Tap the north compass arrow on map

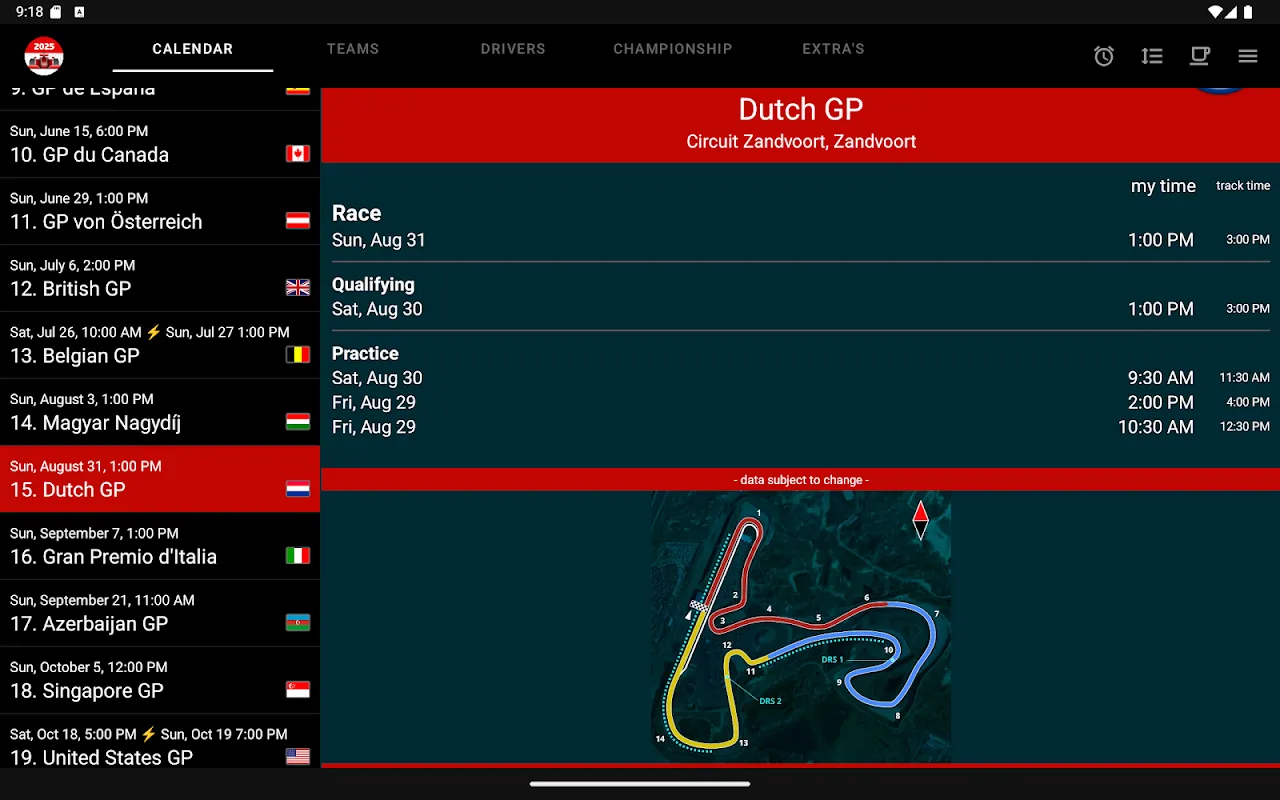click(920, 520)
